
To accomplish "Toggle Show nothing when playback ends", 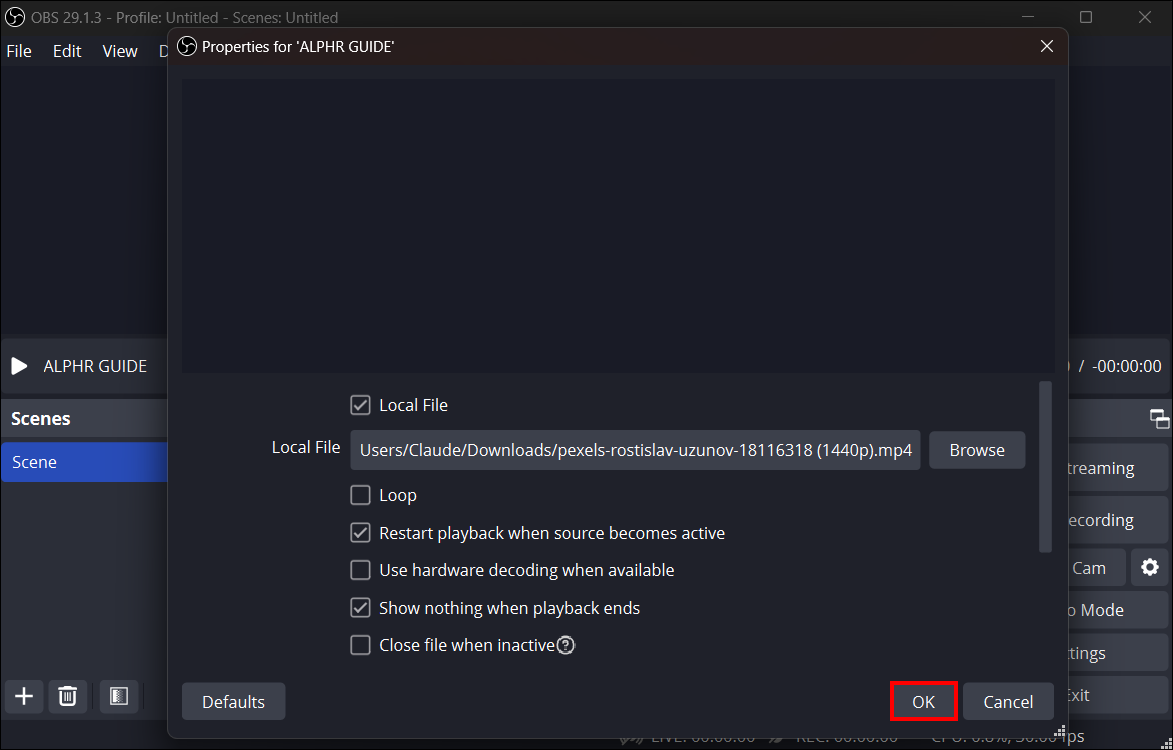I will (361, 607).
